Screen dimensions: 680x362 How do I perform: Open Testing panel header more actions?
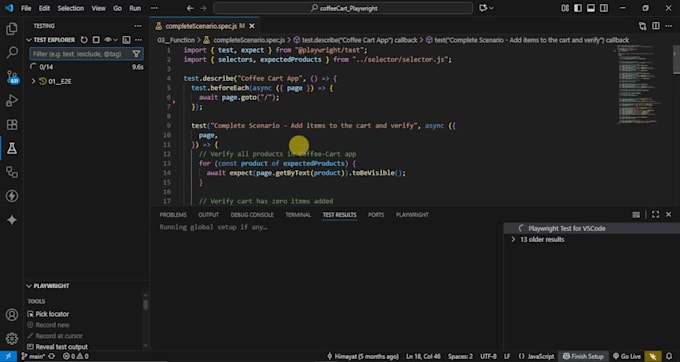[x=138, y=26]
